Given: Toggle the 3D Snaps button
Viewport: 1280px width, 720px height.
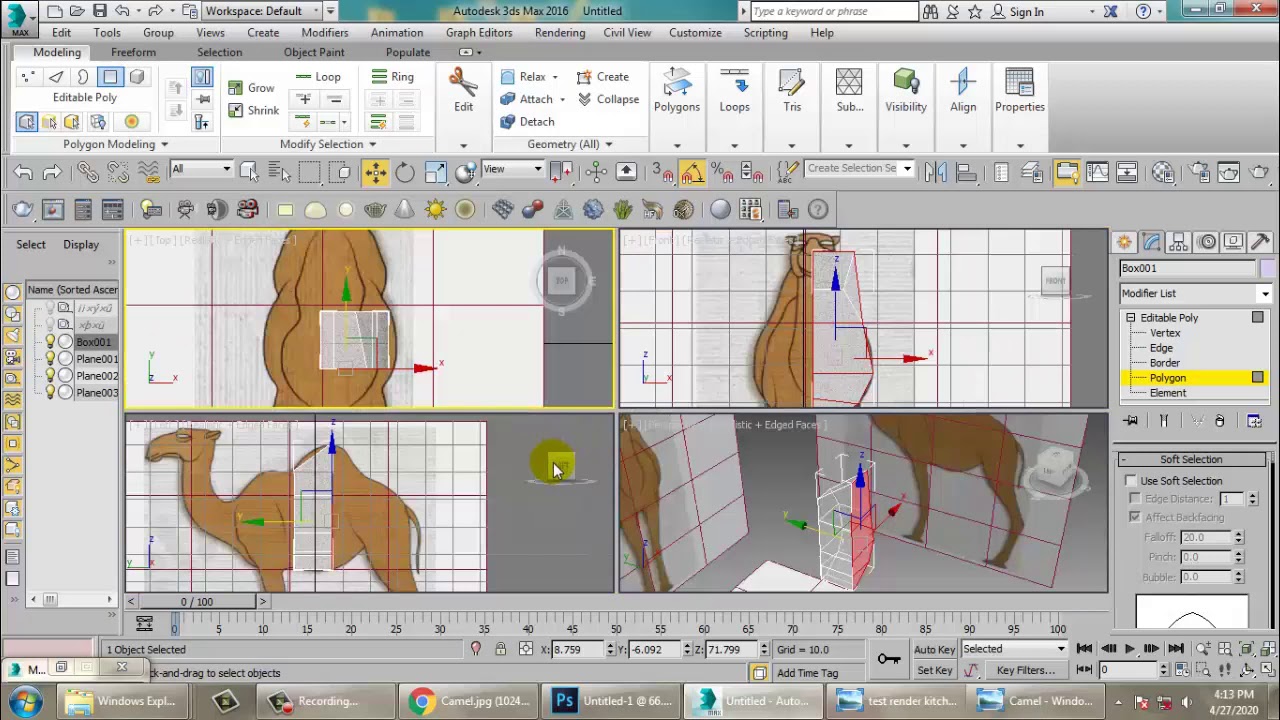Looking at the screenshot, I should [x=662, y=172].
